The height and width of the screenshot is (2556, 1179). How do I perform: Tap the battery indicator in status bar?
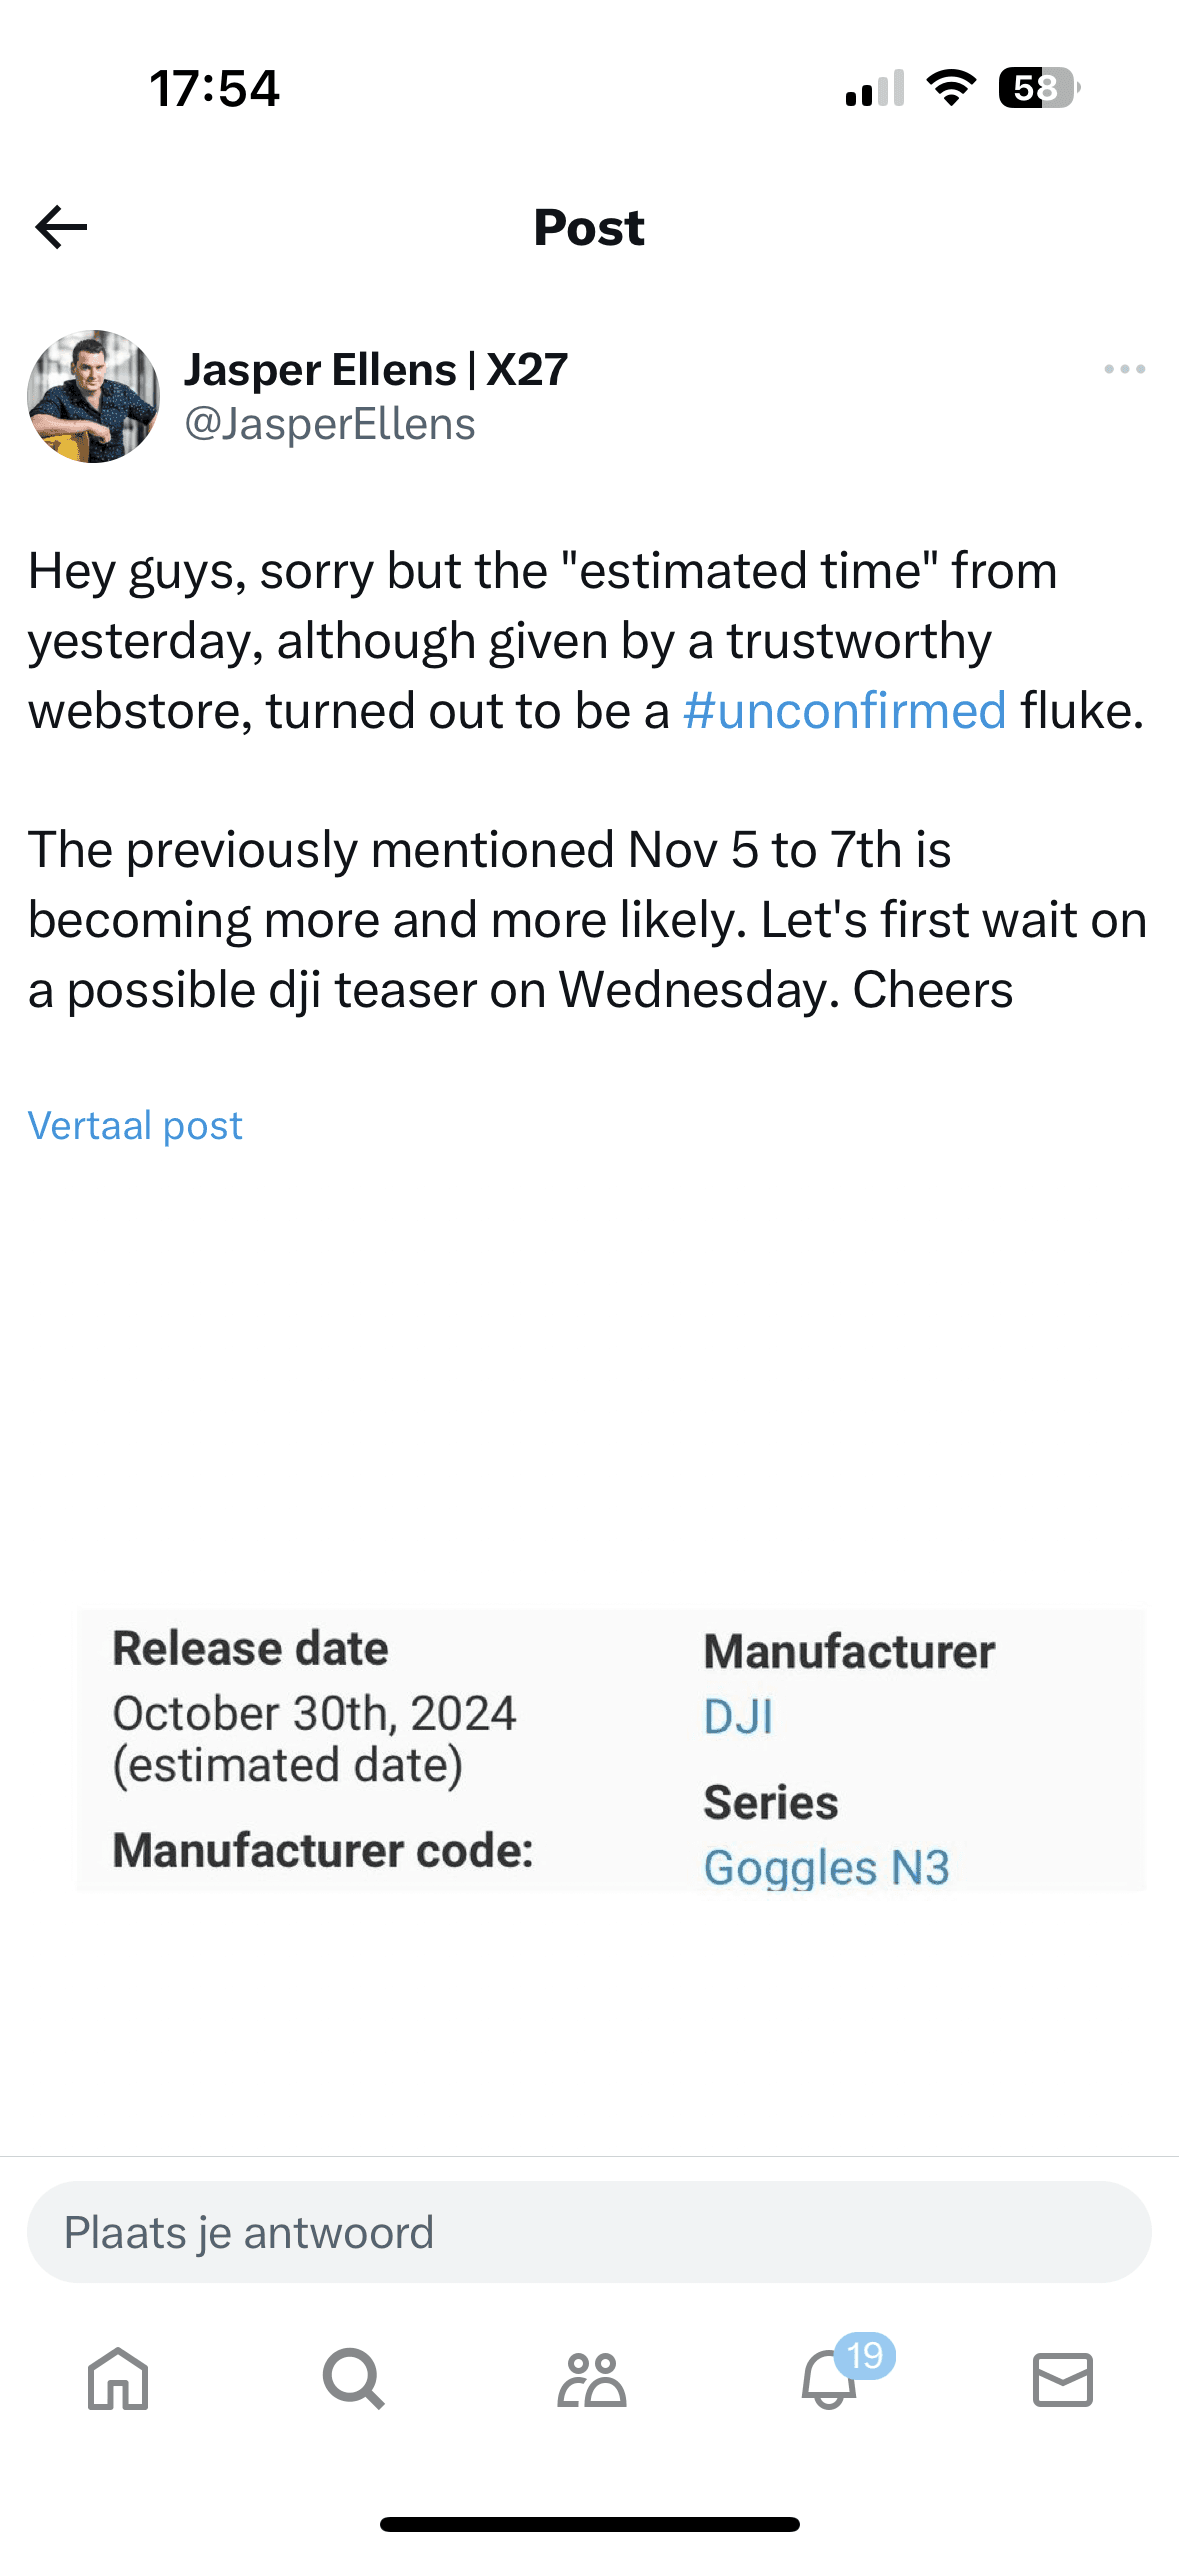click(x=1038, y=88)
